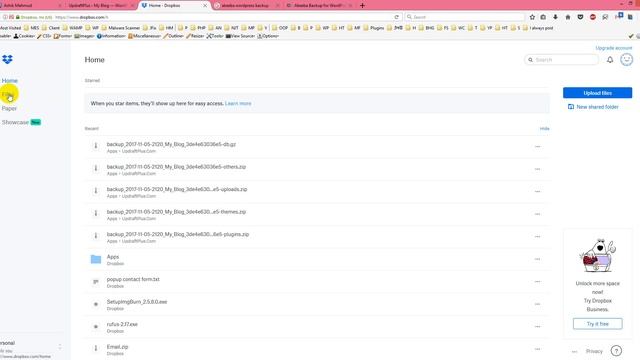Open the account avatar smiley menu

627,60
